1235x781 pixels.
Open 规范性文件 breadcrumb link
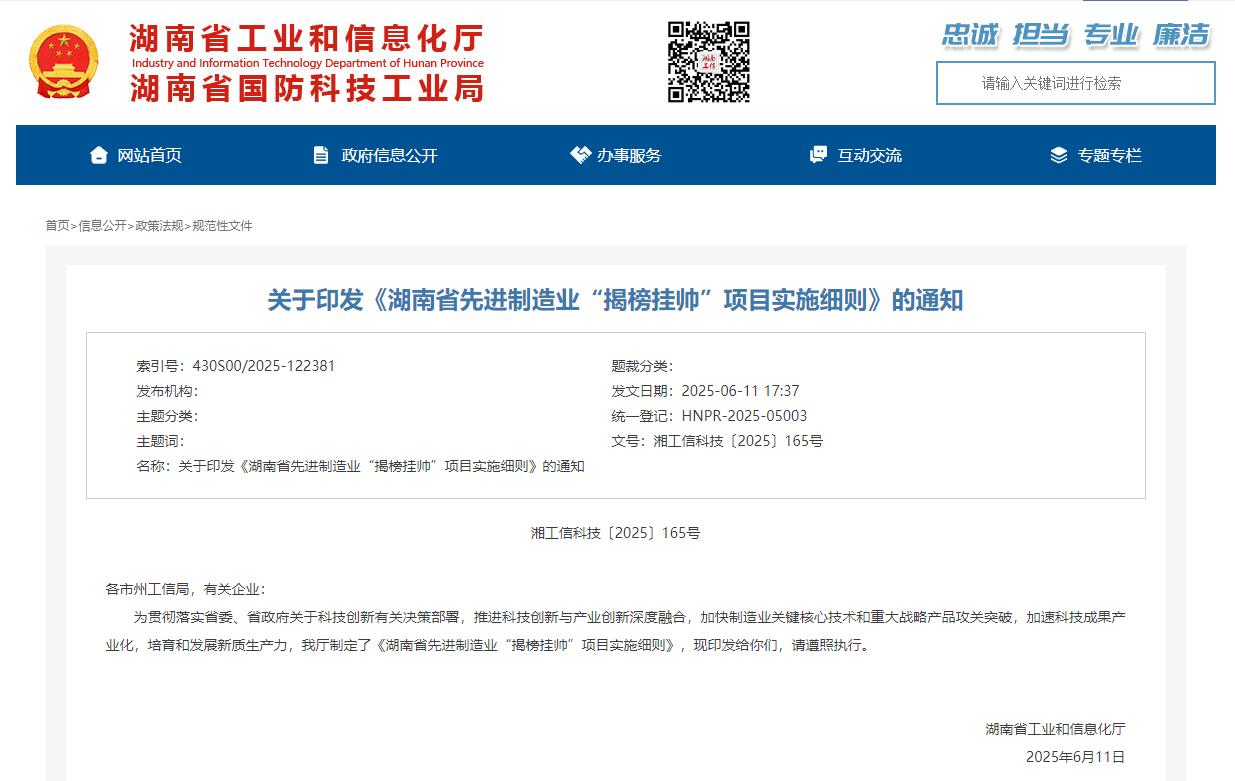222,226
